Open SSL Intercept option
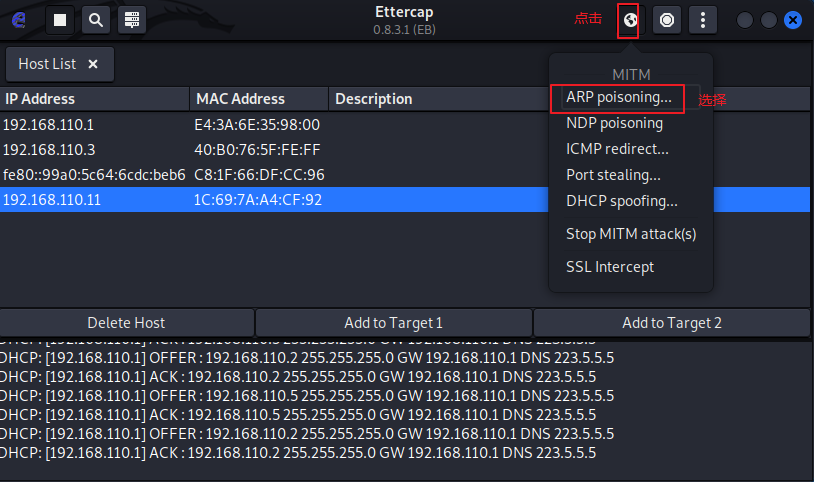Viewport: 814px width, 482px height. coord(610,267)
